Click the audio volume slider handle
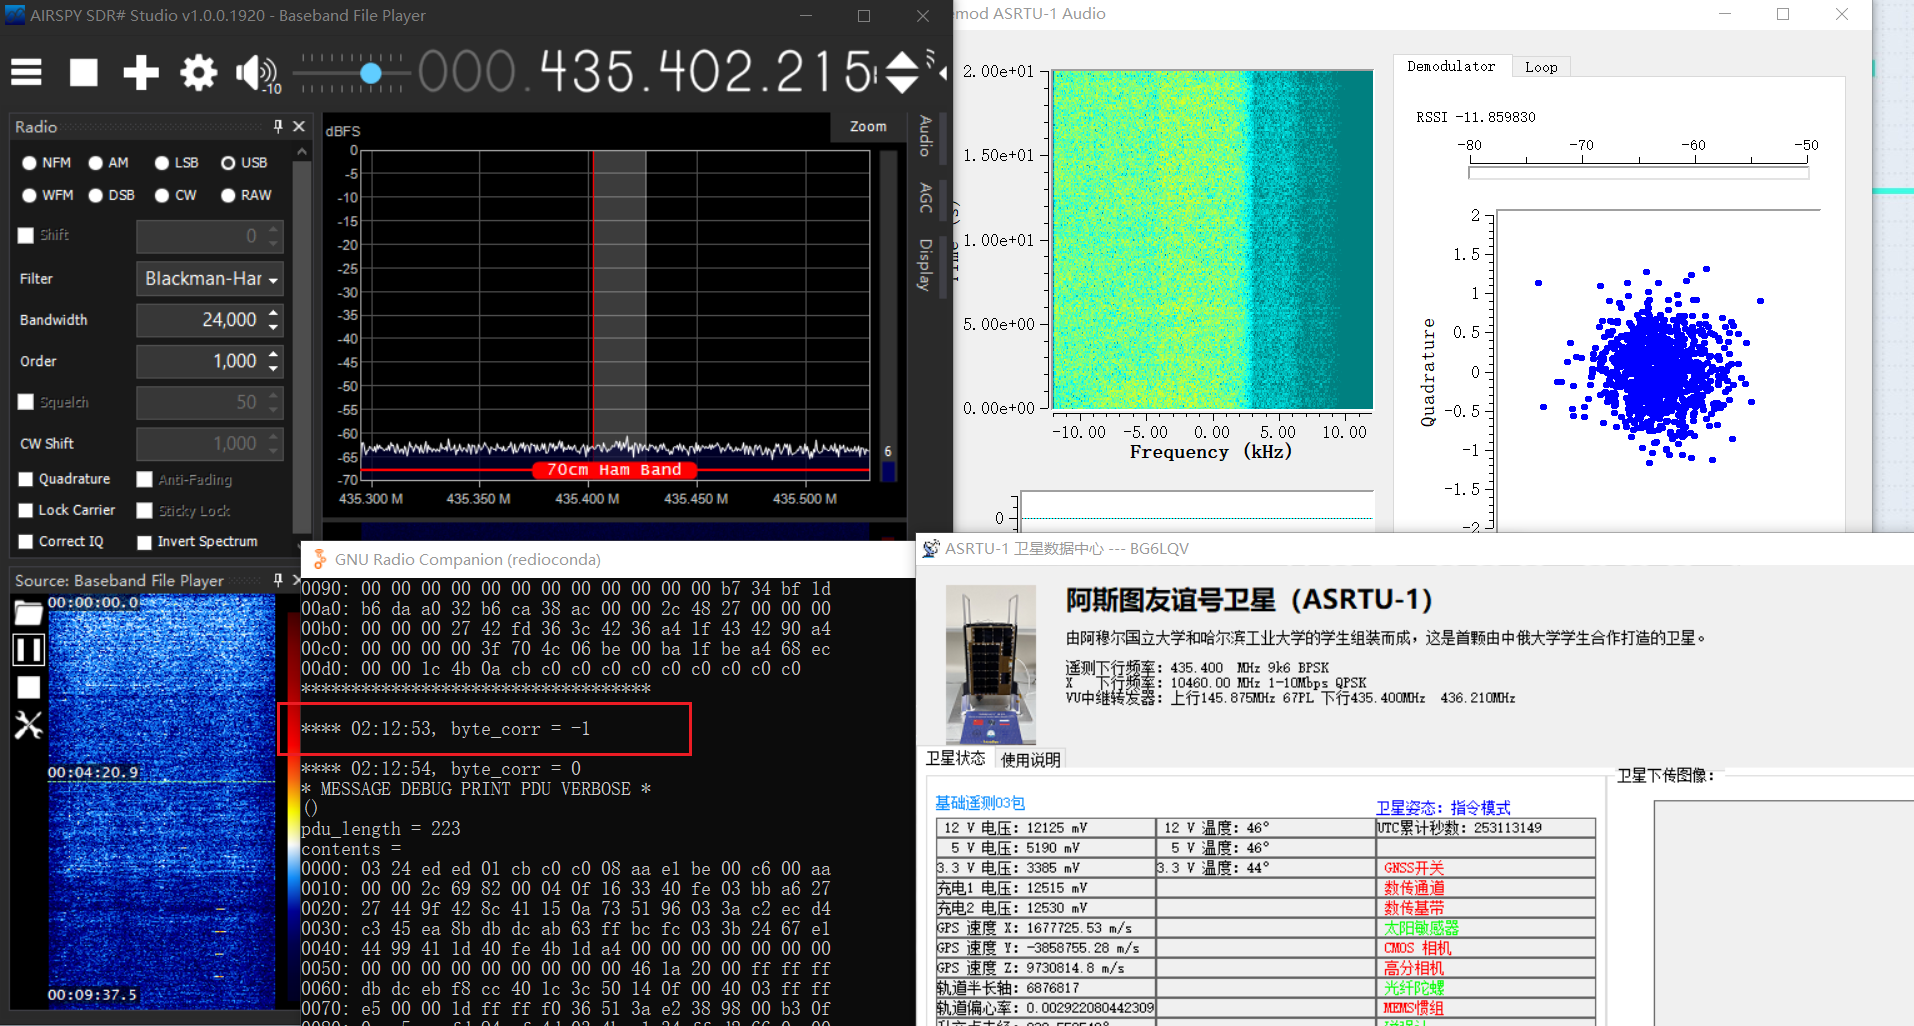The height and width of the screenshot is (1026, 1914). [x=371, y=73]
